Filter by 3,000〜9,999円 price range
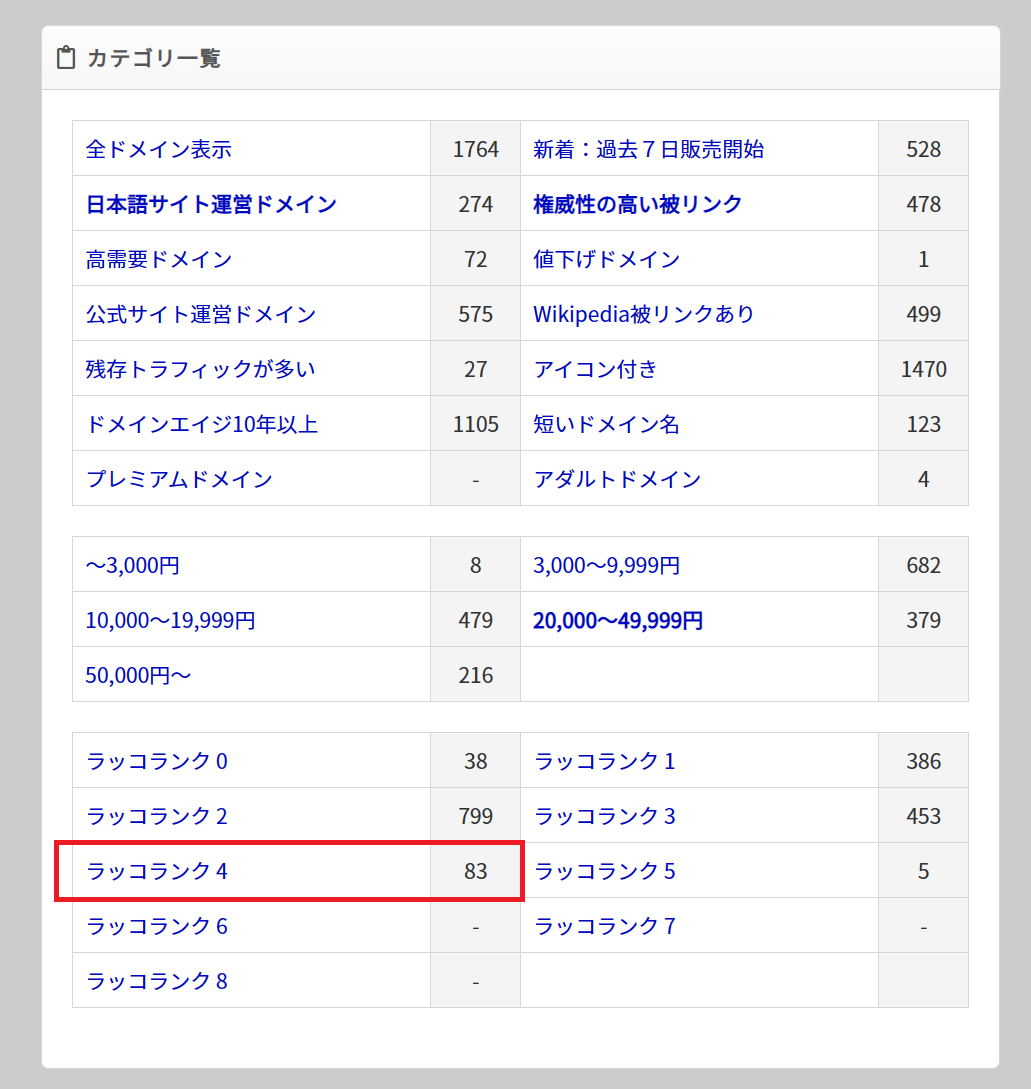This screenshot has width=1031, height=1089. (606, 566)
